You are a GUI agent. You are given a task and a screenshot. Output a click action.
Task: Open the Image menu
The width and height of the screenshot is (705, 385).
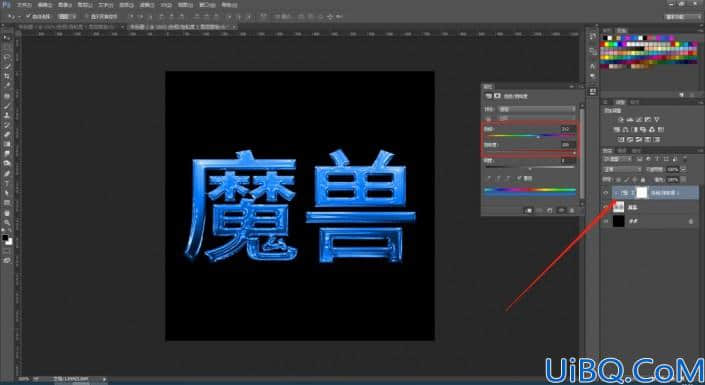pos(65,5)
